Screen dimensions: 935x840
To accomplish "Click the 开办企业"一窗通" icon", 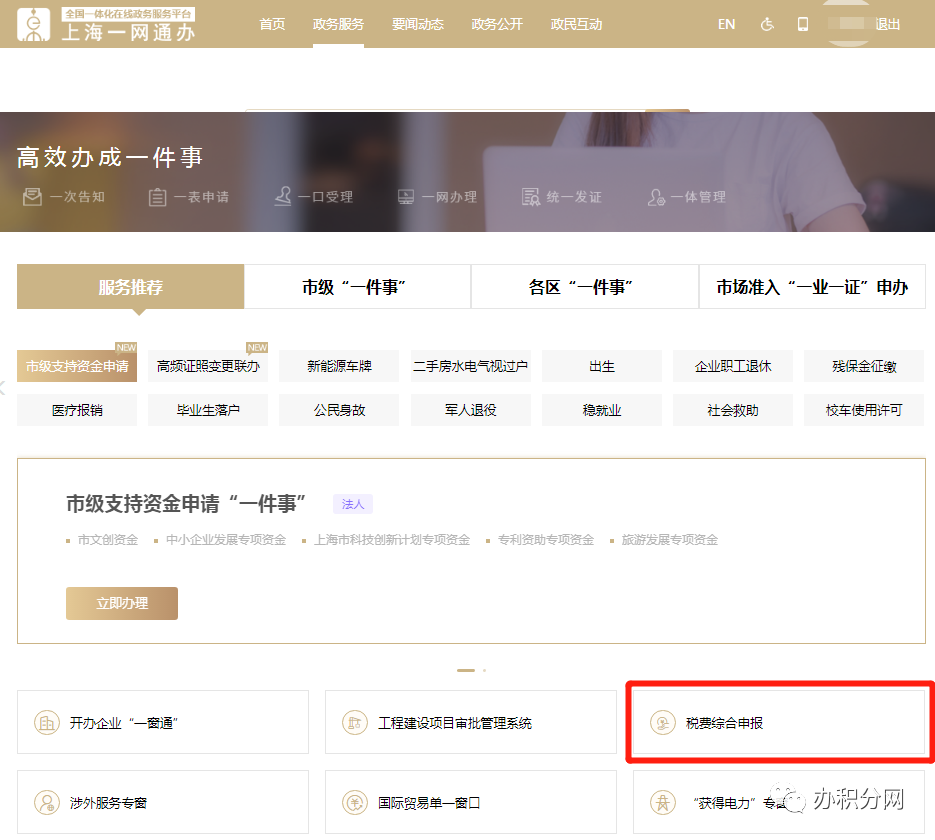I will pos(46,722).
